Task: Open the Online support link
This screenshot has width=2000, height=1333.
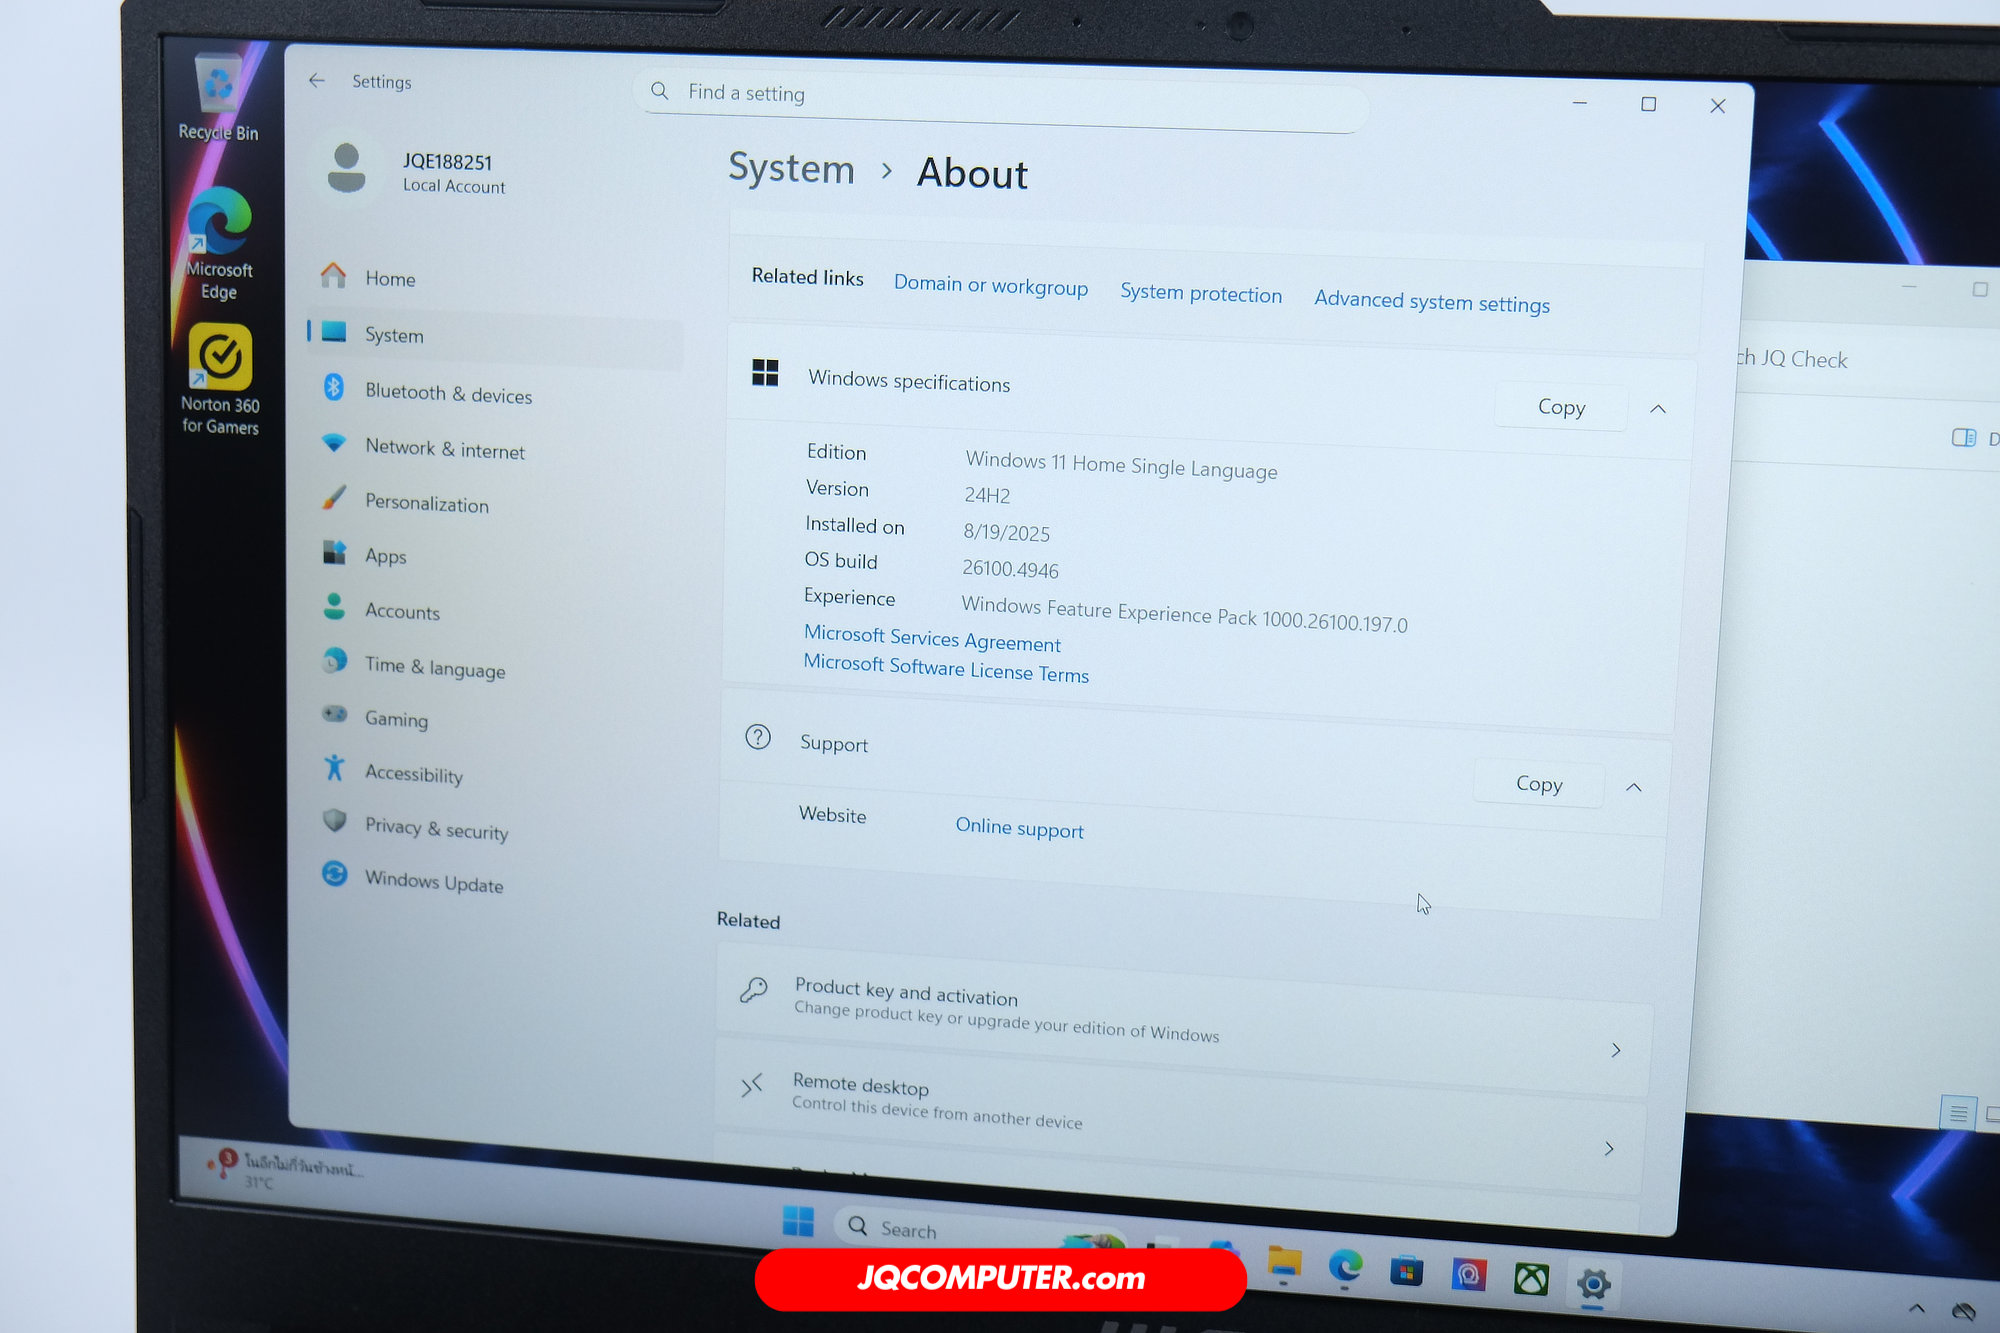Action: [1019, 827]
